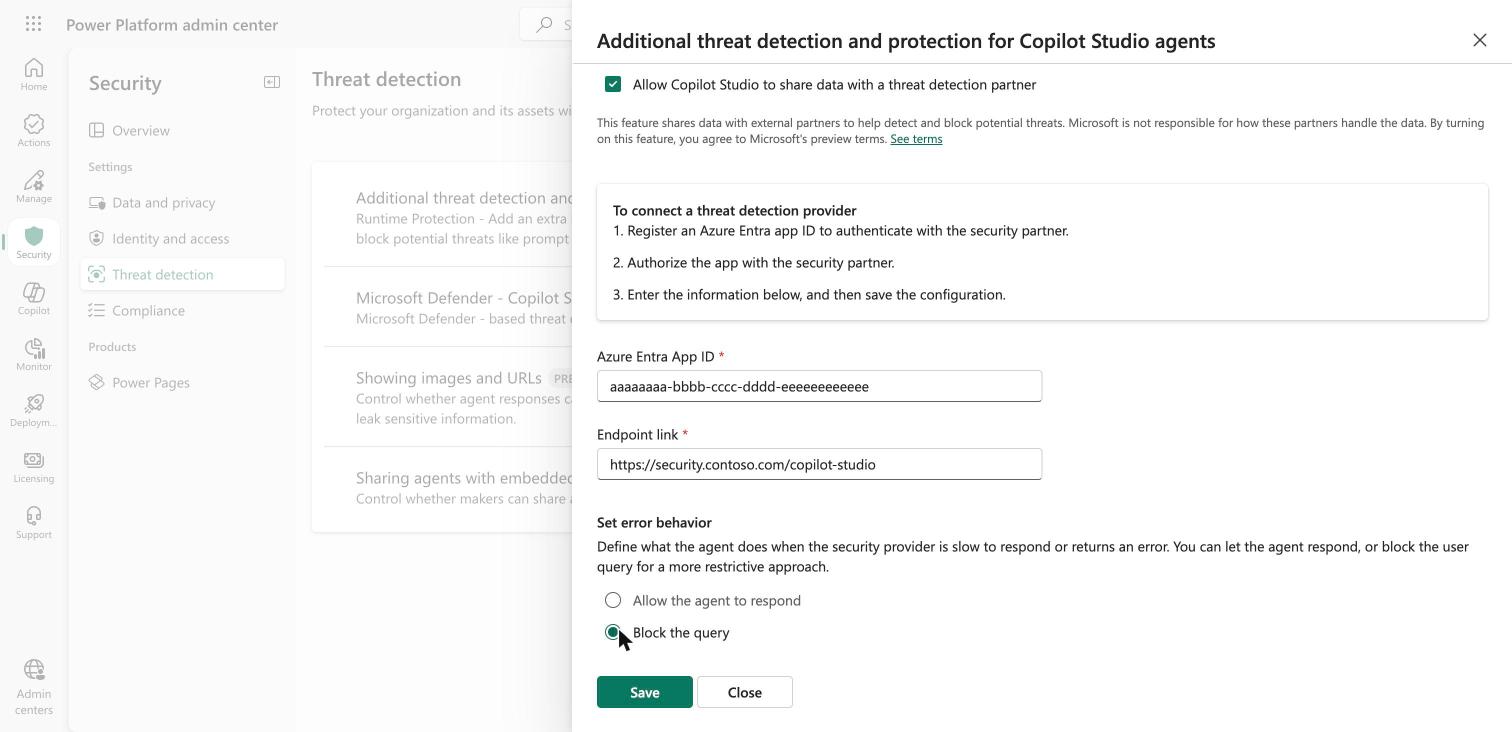Uncheck Allow Copilot Studio to share data

click(x=613, y=84)
